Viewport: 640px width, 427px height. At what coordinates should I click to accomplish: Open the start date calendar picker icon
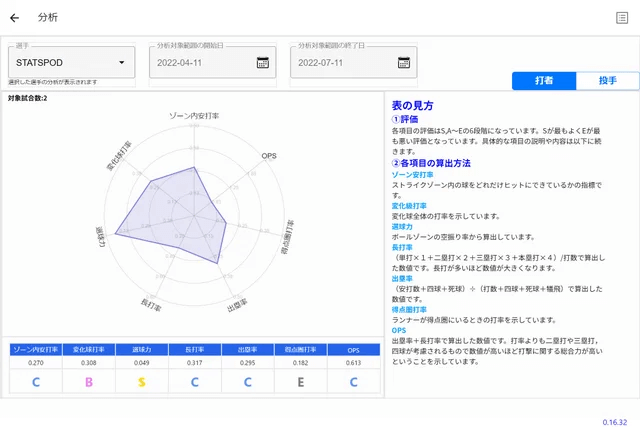[x=263, y=62]
